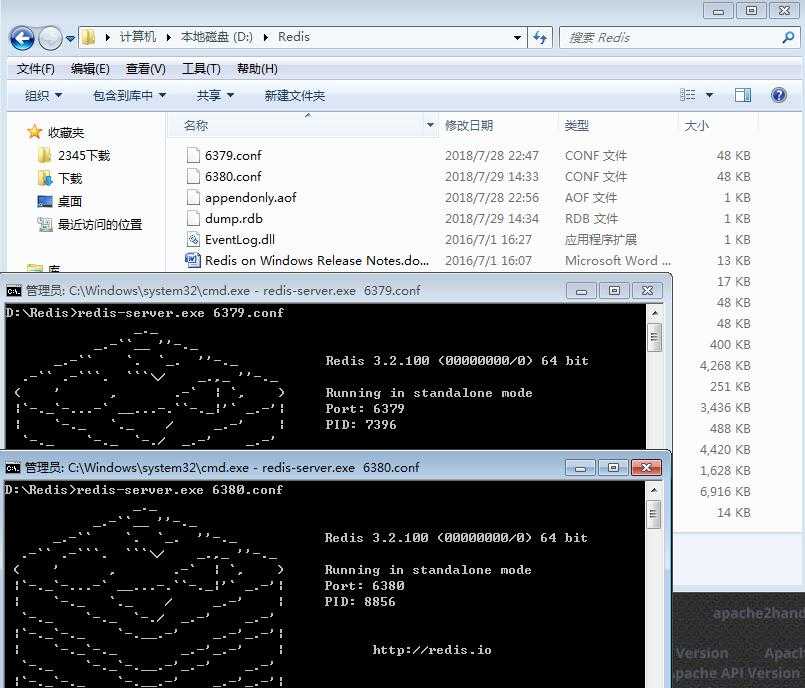Open the 文件(F) menu
The width and height of the screenshot is (805, 688).
tap(35, 69)
